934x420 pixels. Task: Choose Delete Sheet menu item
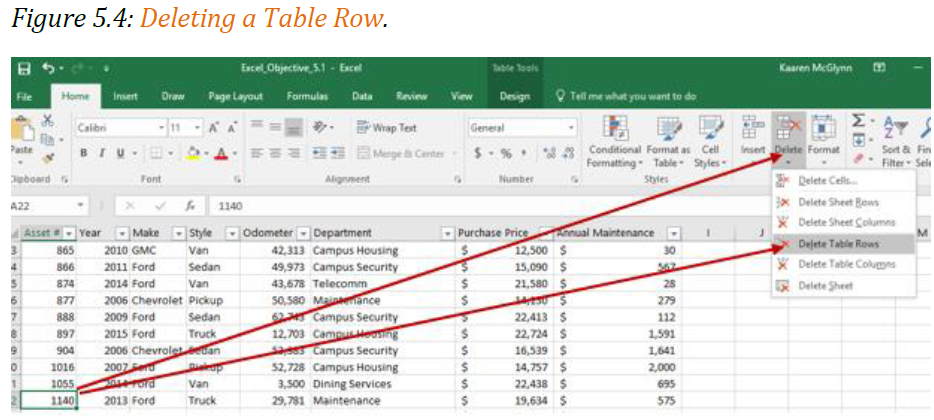[843, 285]
